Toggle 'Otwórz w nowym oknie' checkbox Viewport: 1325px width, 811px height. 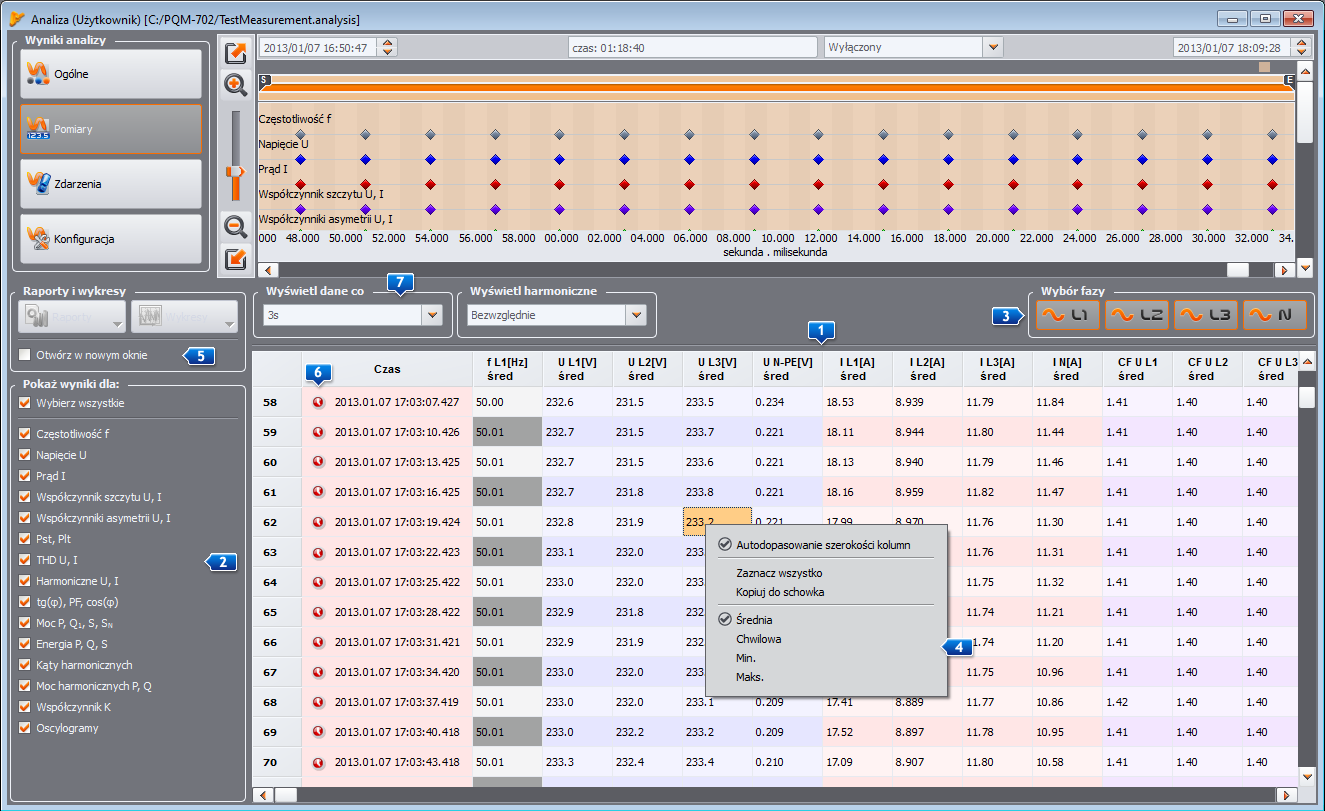(x=26, y=354)
